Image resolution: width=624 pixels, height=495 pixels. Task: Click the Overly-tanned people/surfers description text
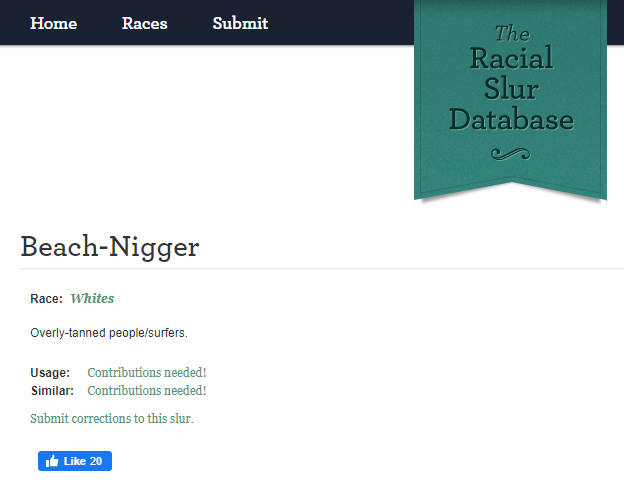point(109,332)
